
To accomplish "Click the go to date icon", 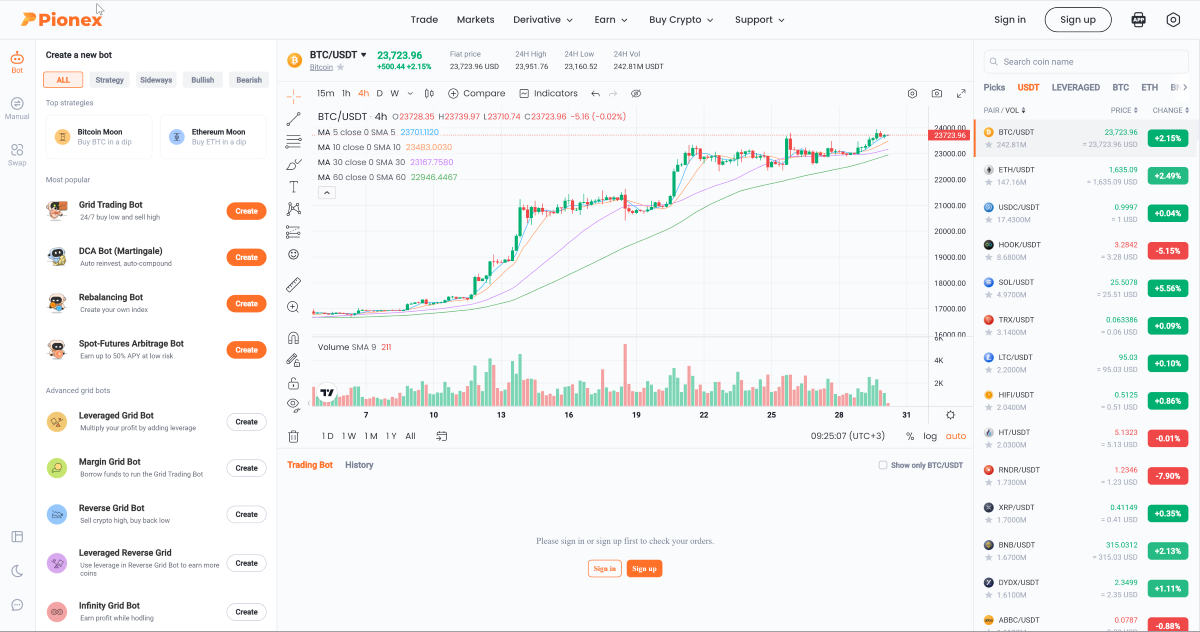I will point(441,436).
